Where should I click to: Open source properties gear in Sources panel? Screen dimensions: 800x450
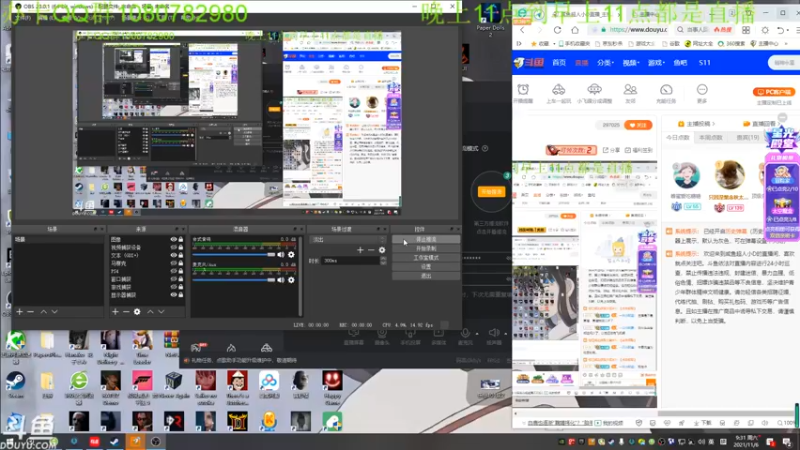coord(137,312)
